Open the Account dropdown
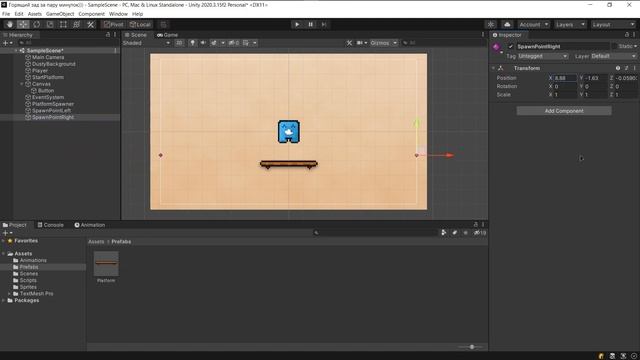This screenshot has height=360, width=640. (x=534, y=24)
